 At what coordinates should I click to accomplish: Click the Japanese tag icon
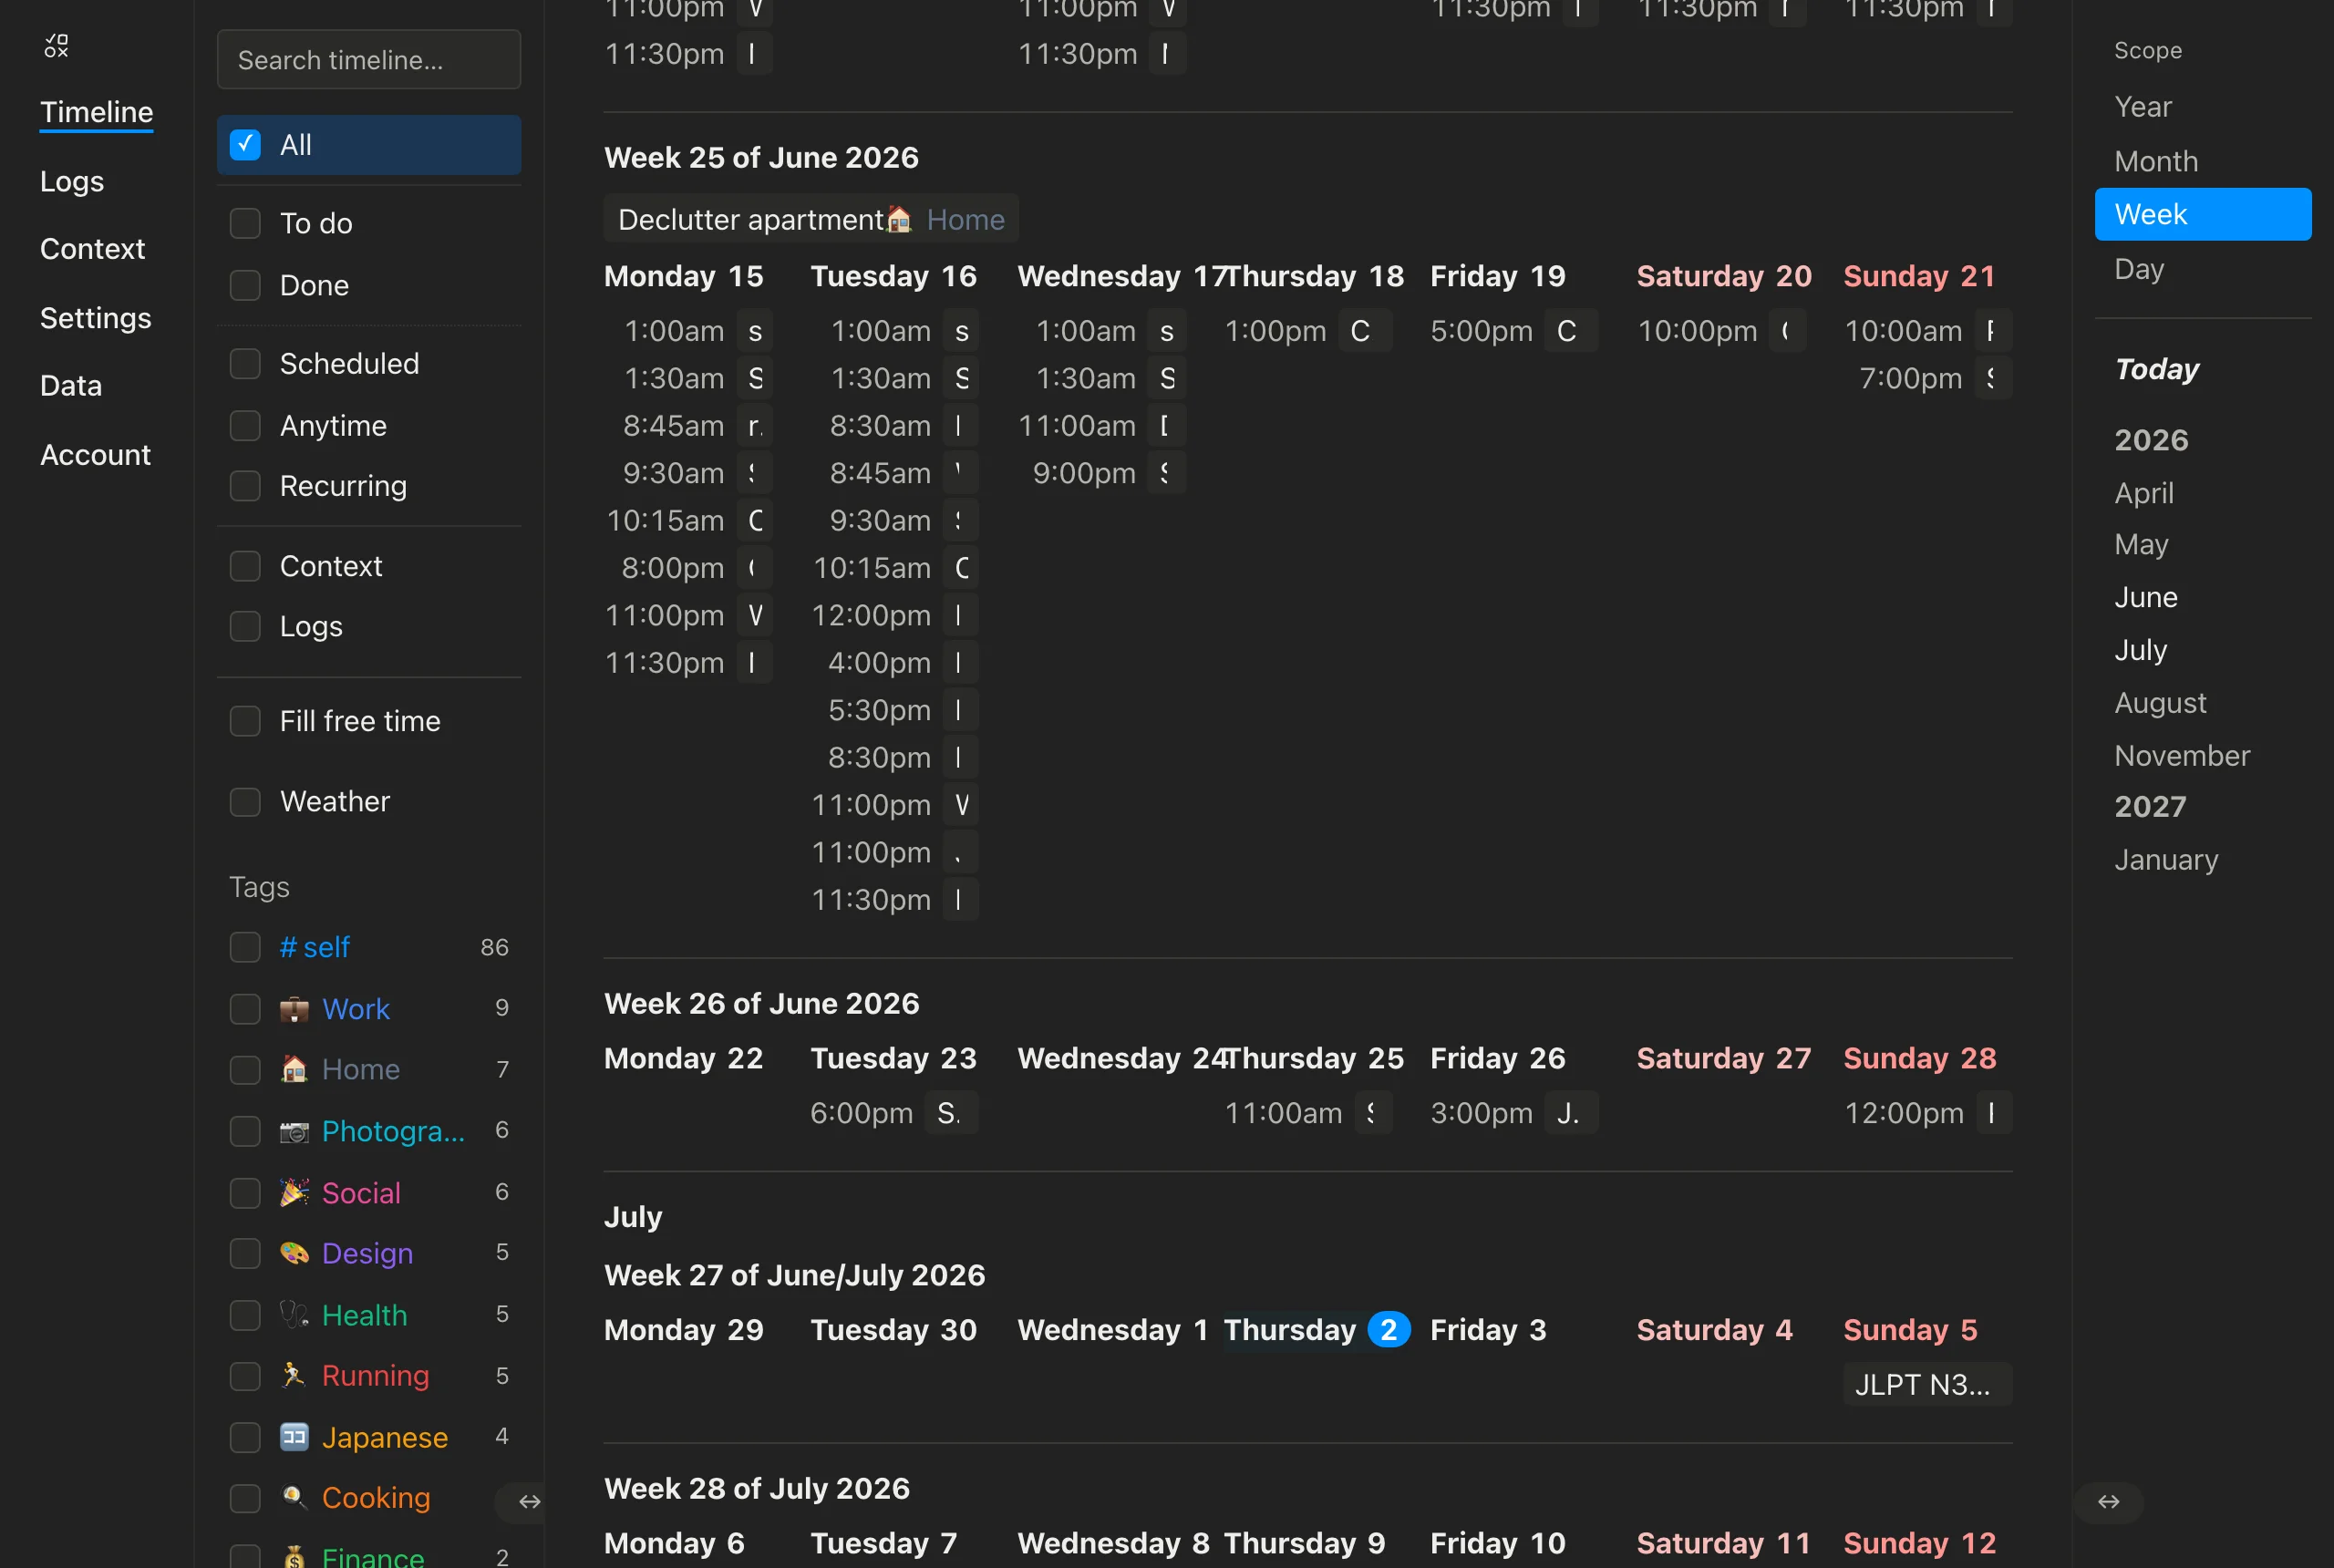294,1437
